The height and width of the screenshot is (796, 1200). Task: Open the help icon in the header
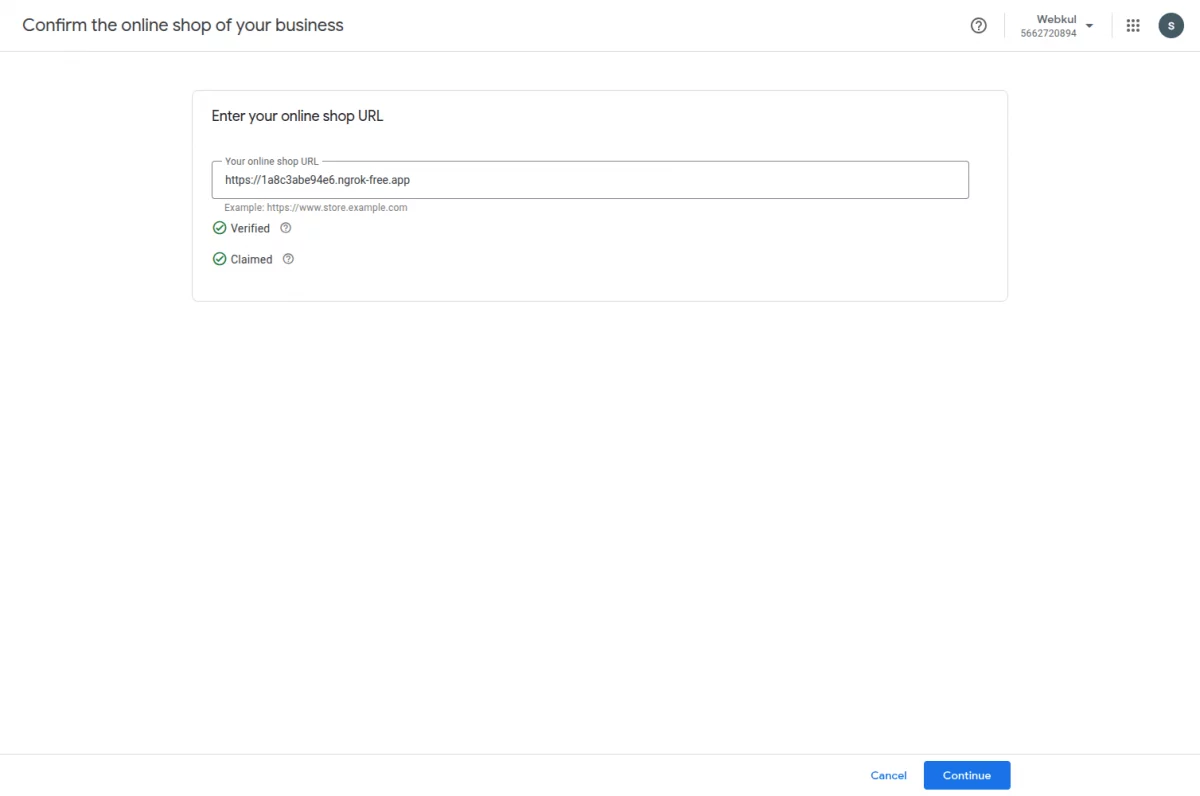978,25
